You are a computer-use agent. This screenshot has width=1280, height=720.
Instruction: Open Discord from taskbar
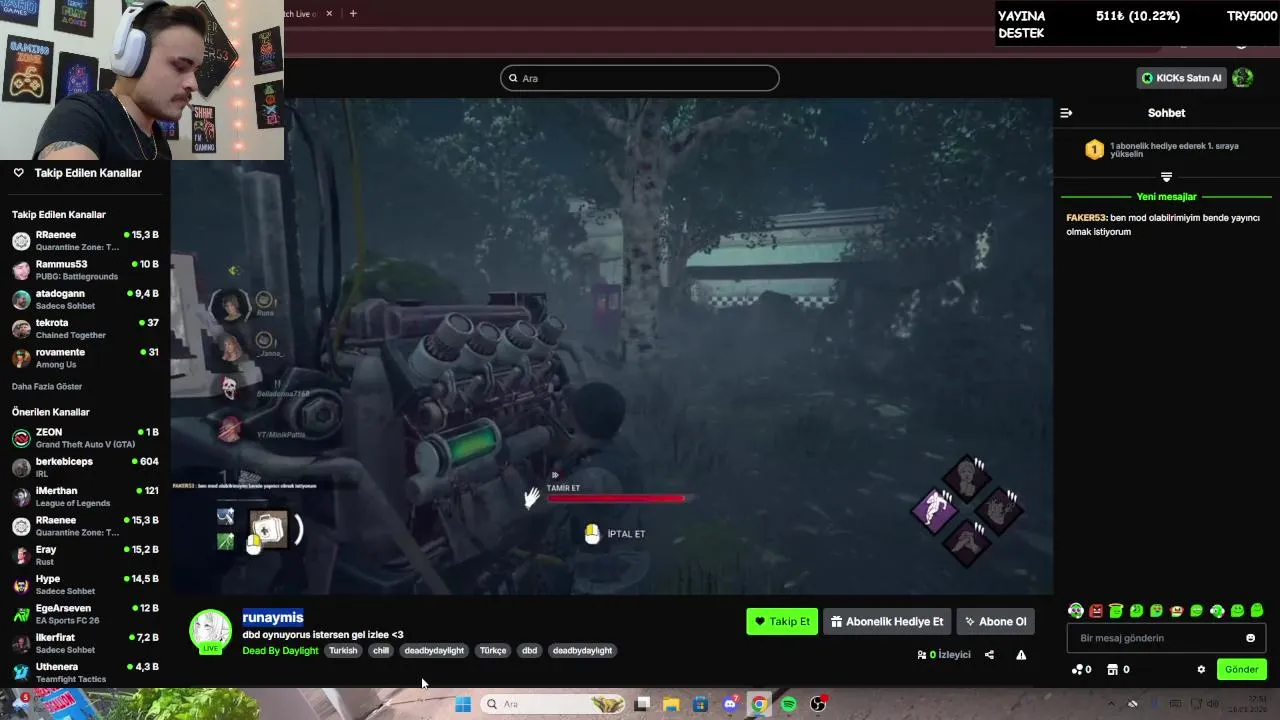[x=730, y=704]
